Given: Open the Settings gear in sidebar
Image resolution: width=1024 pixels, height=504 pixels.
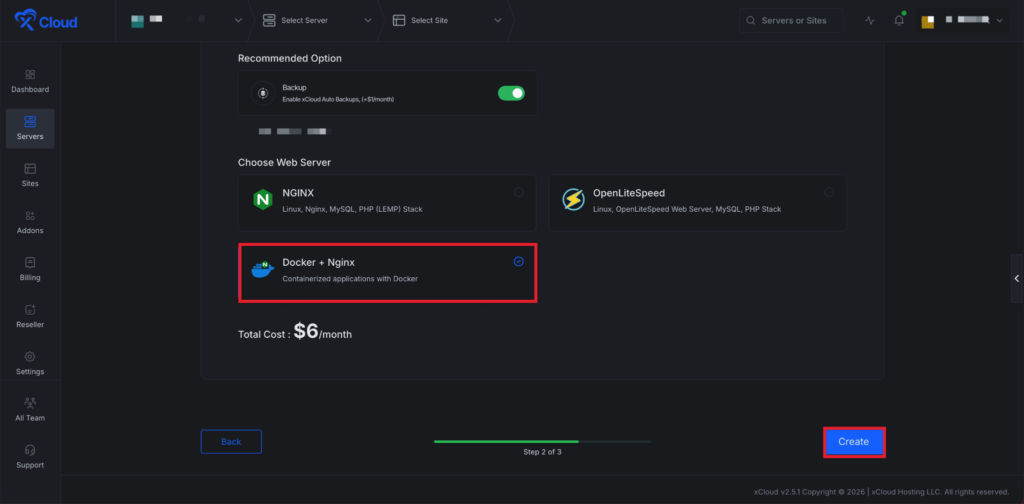Looking at the screenshot, I should tap(30, 358).
